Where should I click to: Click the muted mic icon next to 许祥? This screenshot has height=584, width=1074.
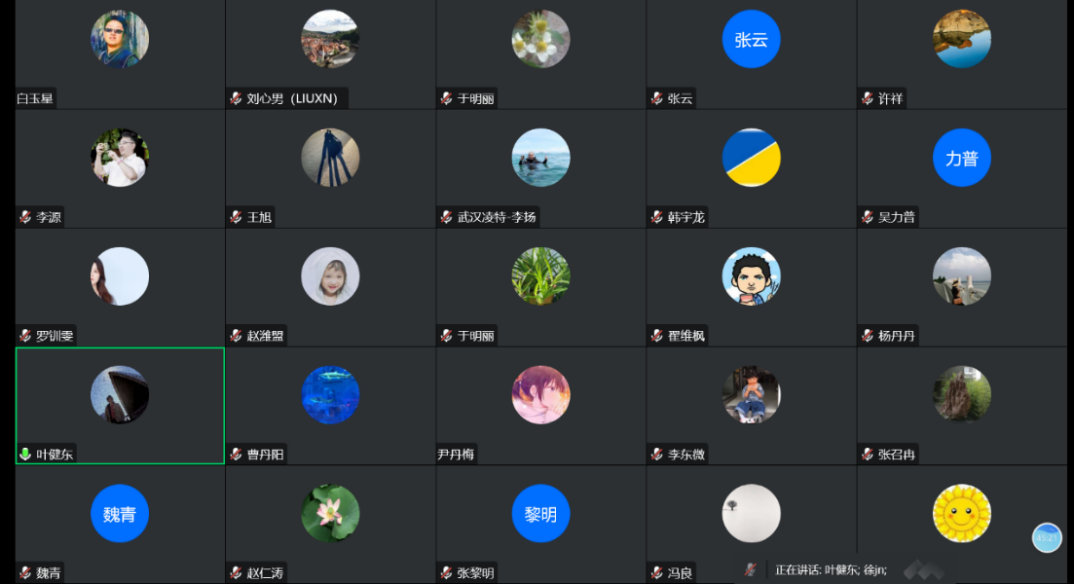coord(867,99)
